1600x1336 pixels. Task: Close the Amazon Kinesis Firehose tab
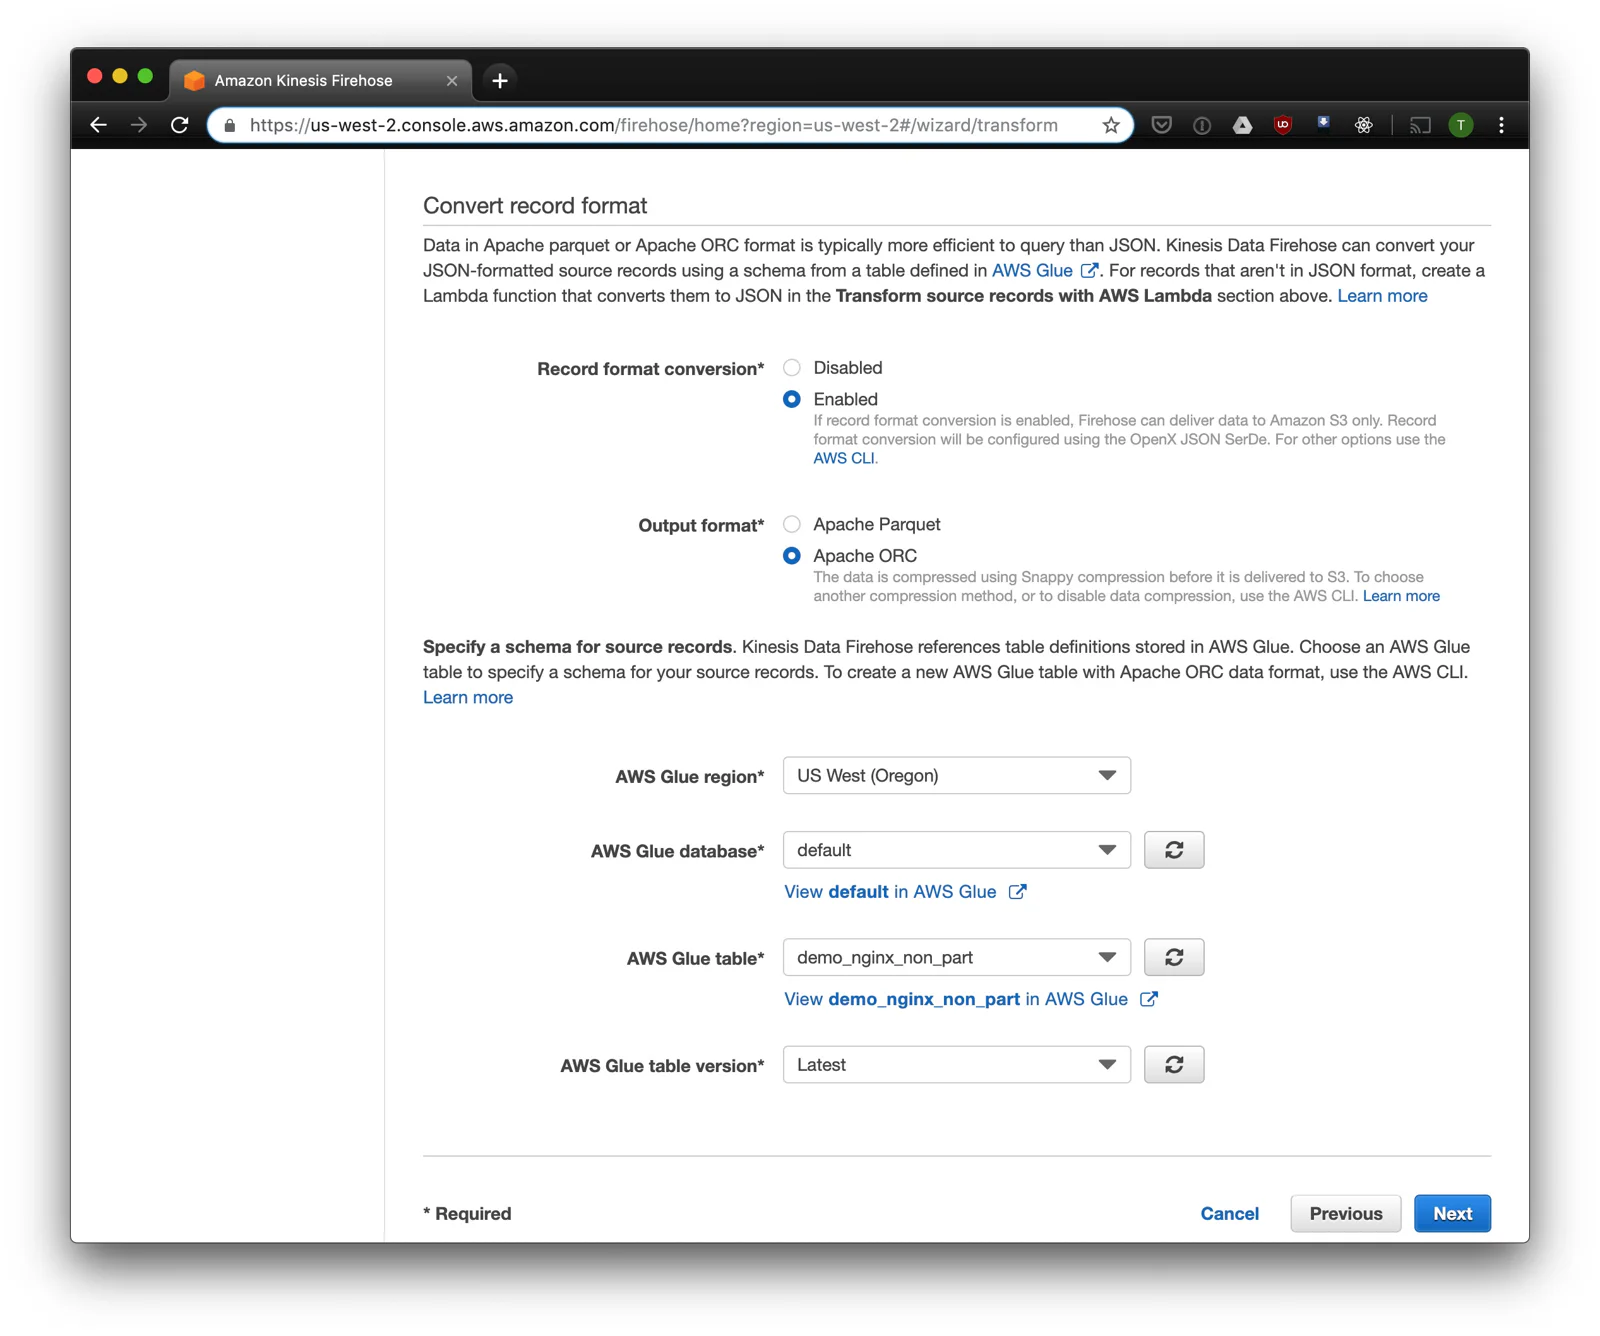(x=452, y=81)
